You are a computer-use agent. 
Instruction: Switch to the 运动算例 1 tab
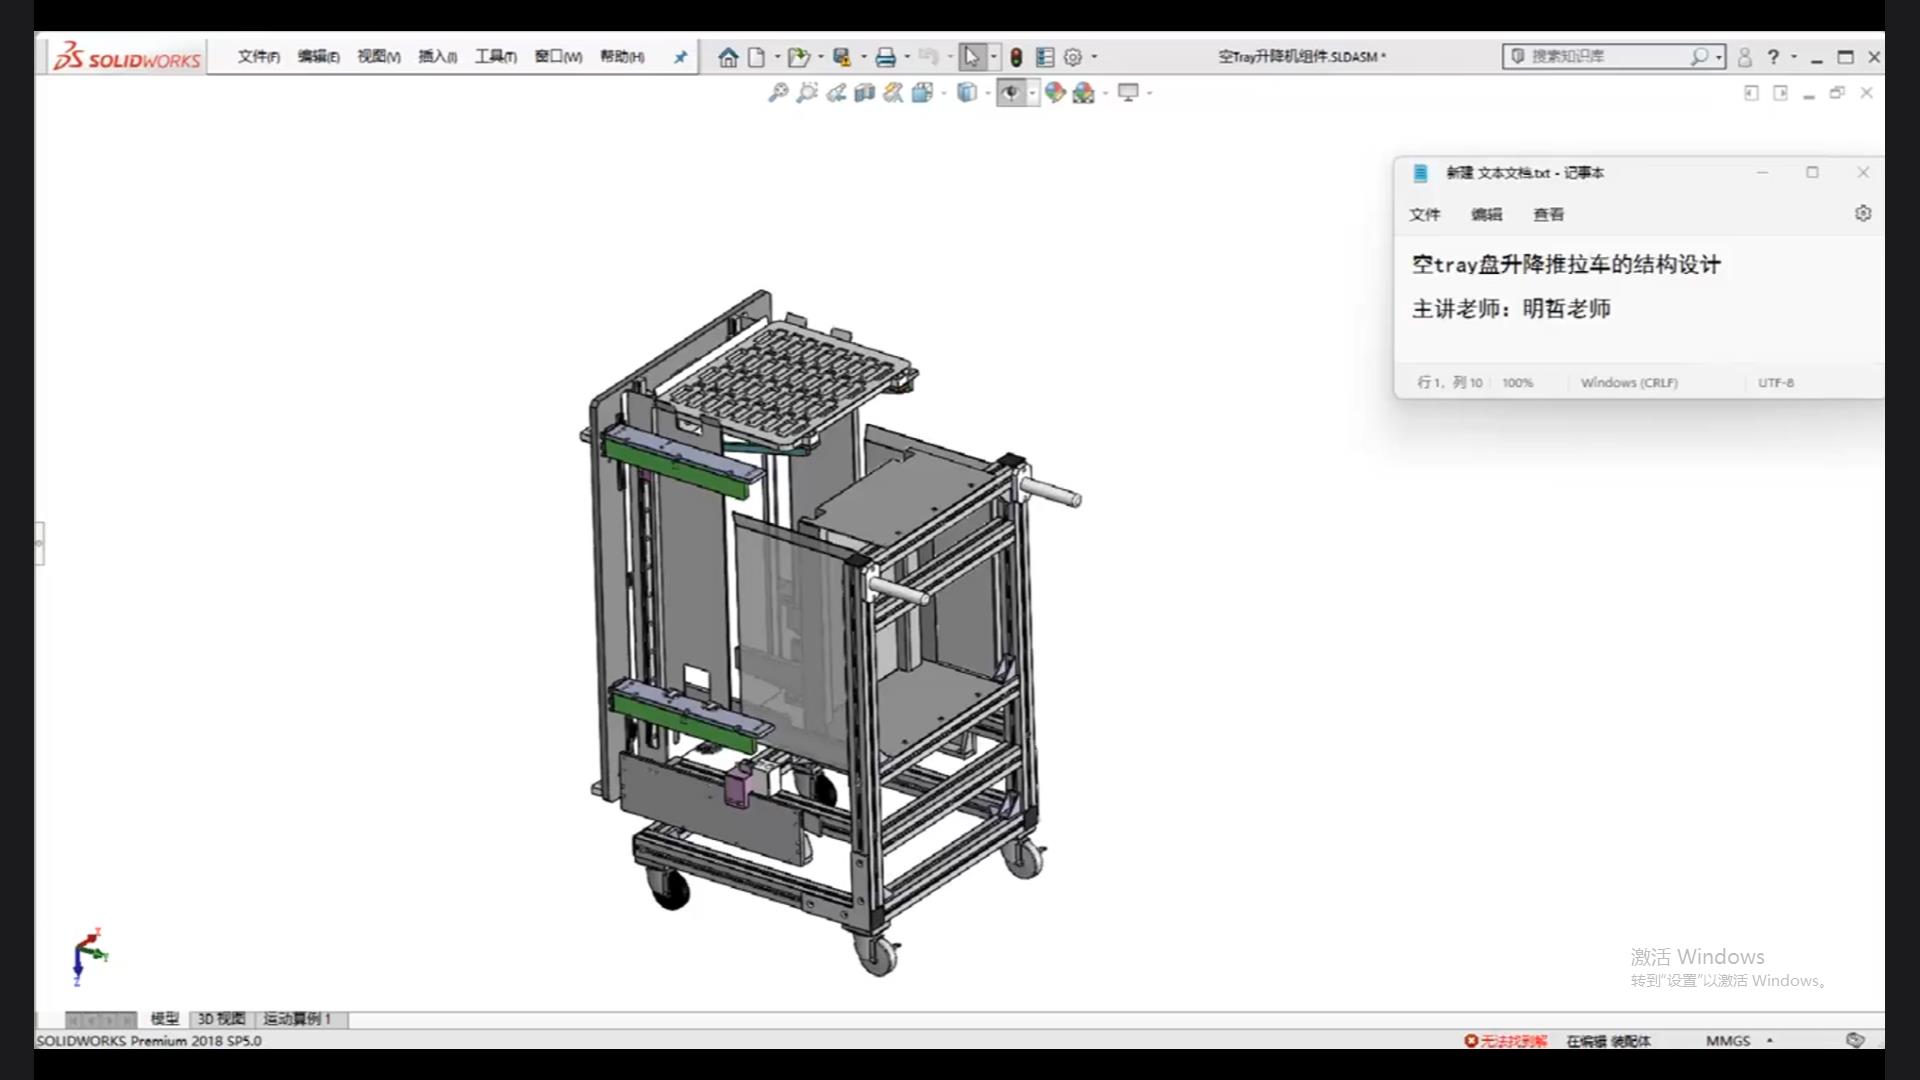pyautogui.click(x=297, y=1019)
